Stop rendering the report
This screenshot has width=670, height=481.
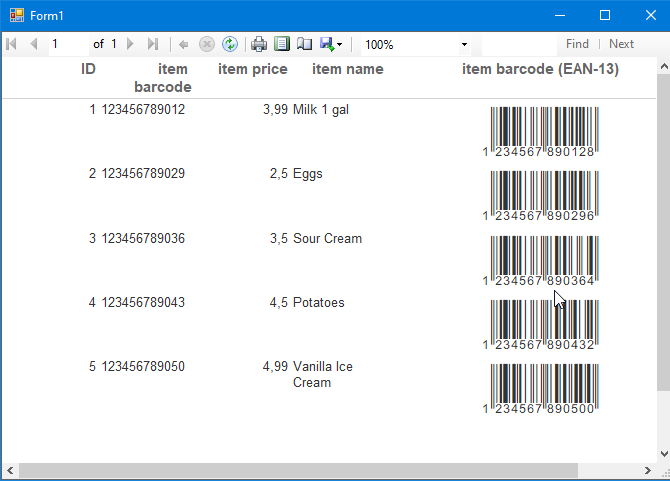pos(207,44)
